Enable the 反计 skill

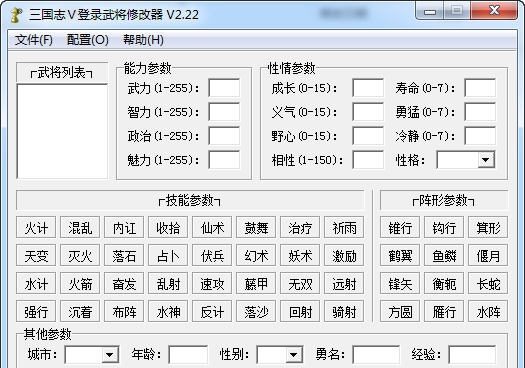click(212, 311)
